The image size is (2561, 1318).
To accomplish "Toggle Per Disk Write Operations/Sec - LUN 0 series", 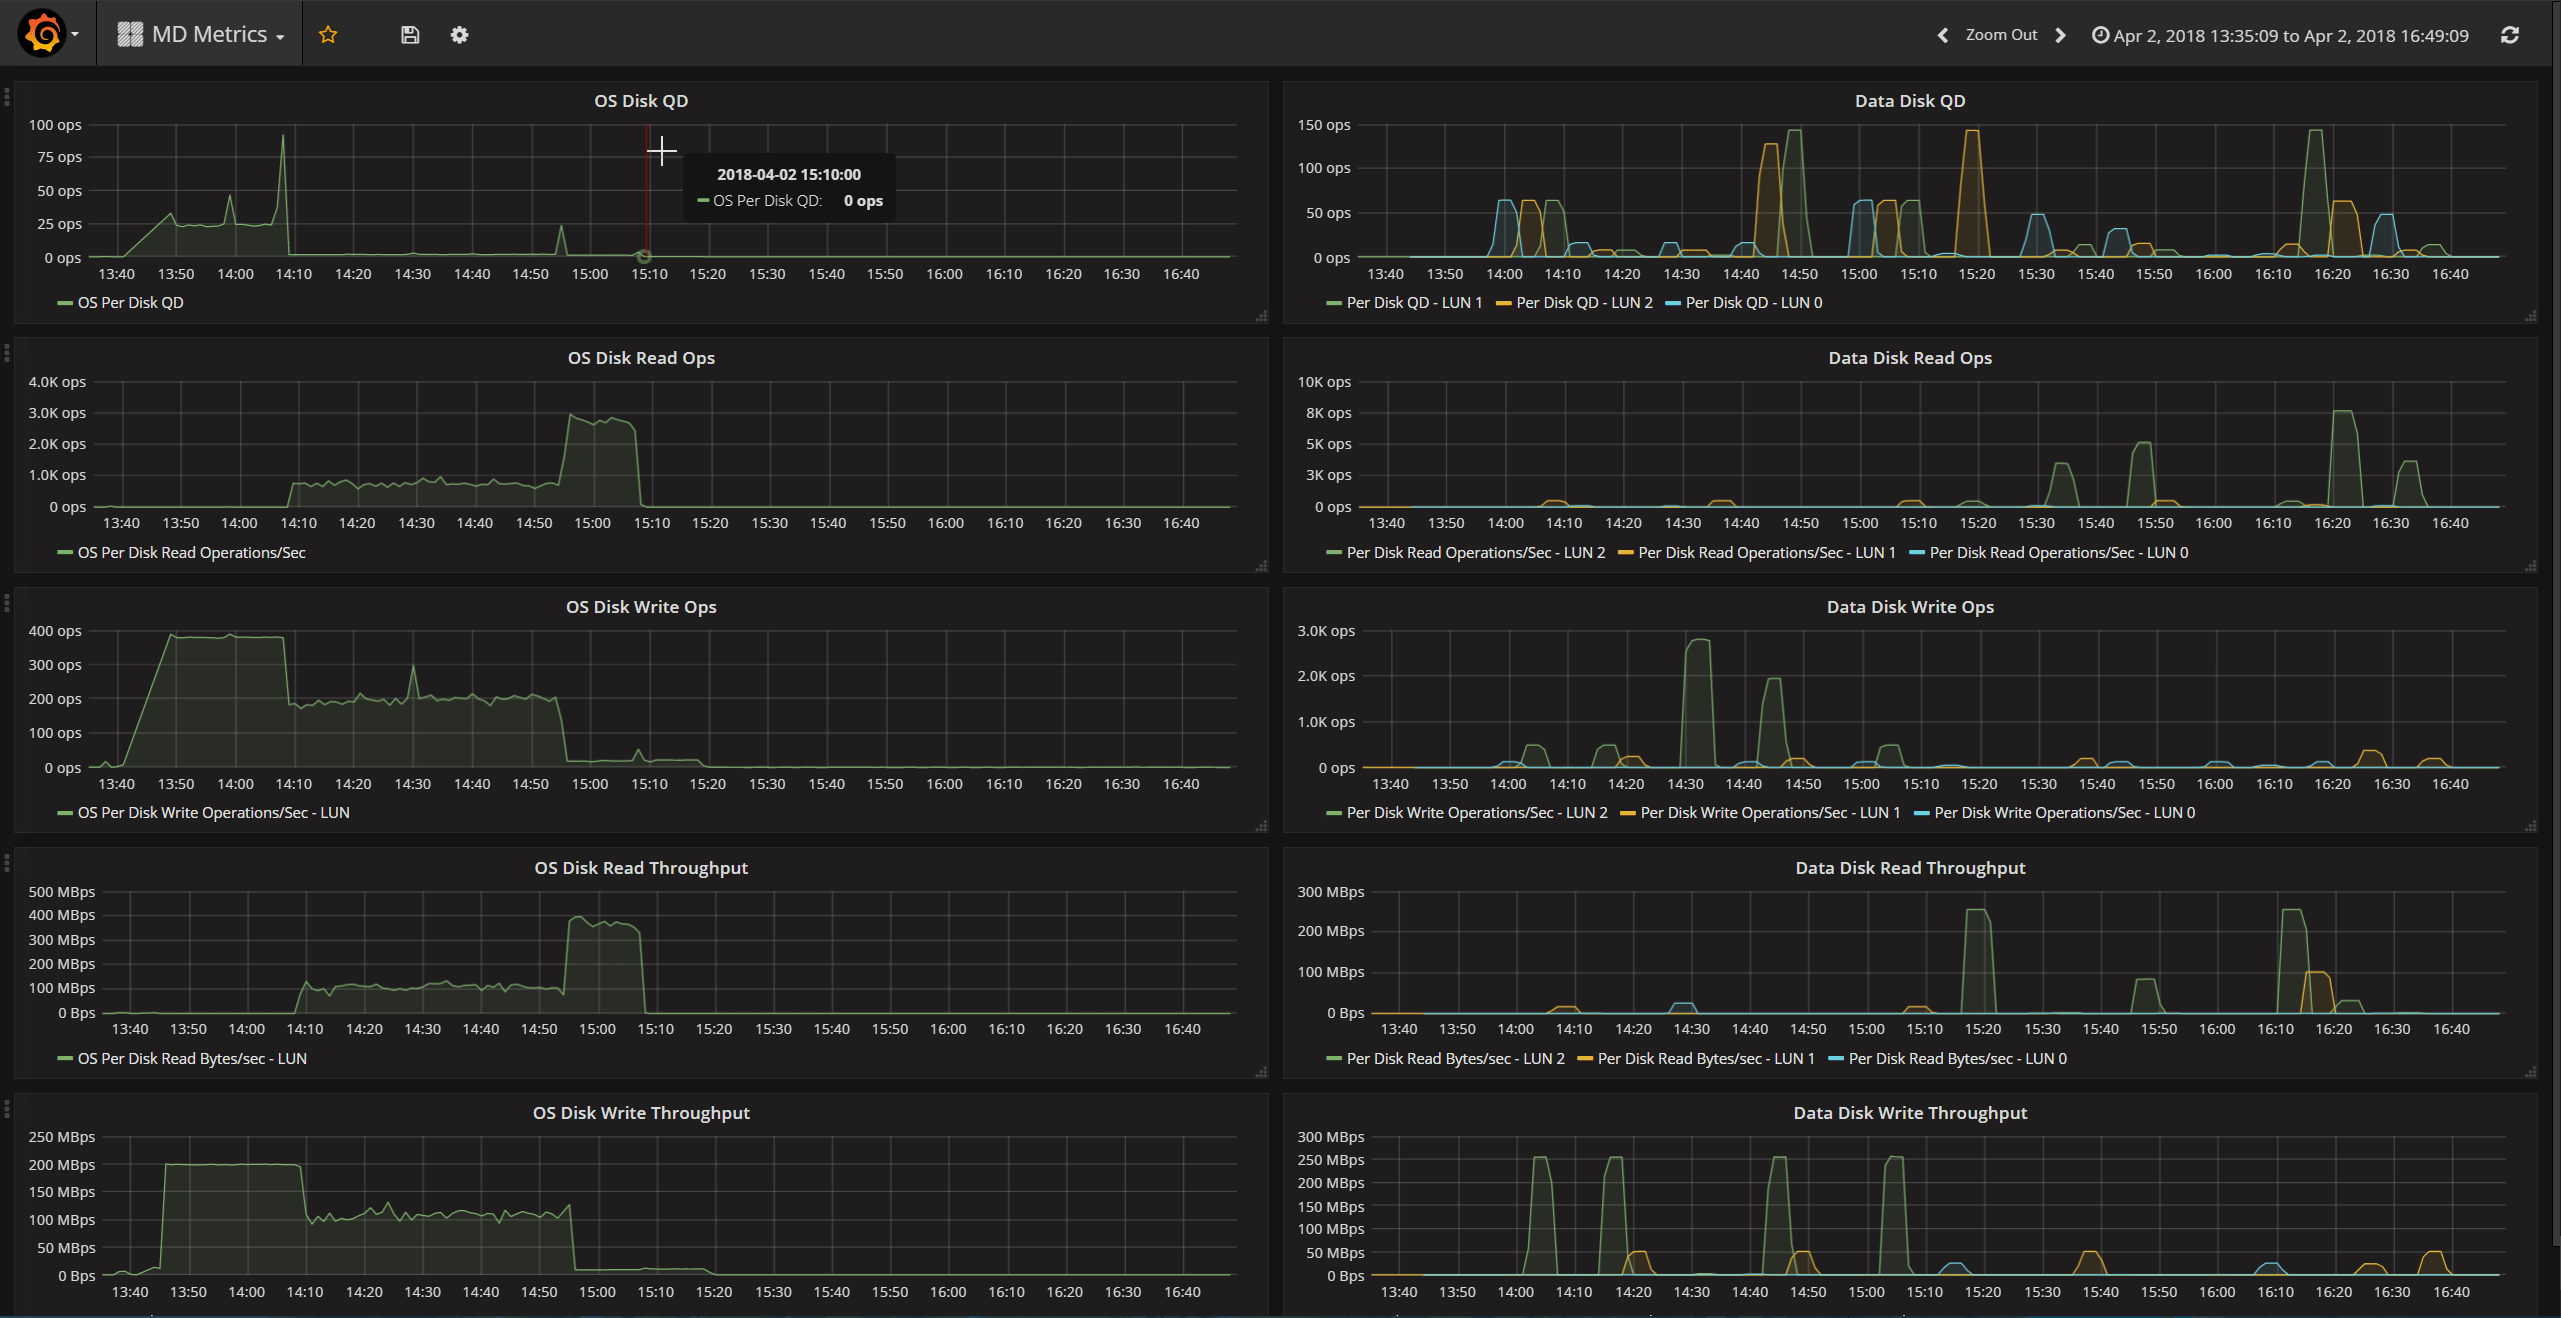I will pyautogui.click(x=2064, y=812).
